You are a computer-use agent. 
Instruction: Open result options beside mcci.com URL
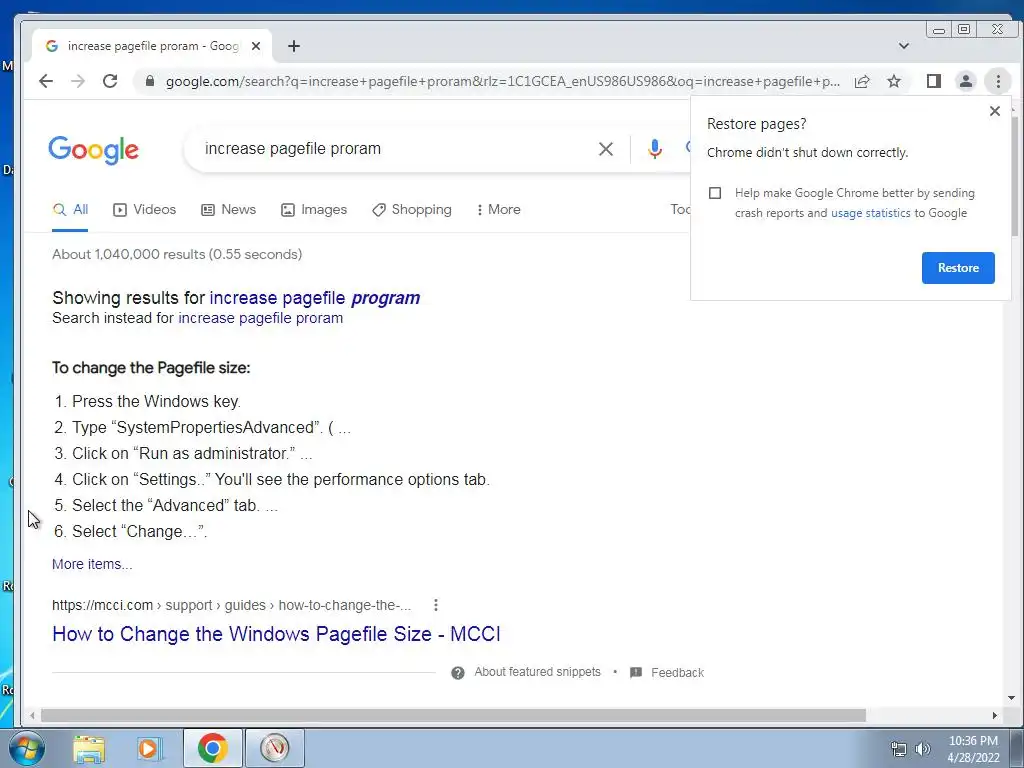coord(436,605)
